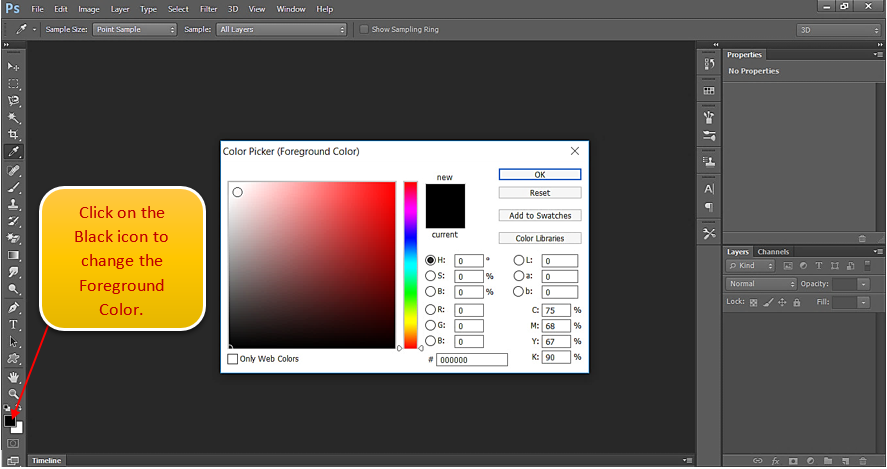
Task: Select the Gradient tool
Action: click(x=13, y=255)
